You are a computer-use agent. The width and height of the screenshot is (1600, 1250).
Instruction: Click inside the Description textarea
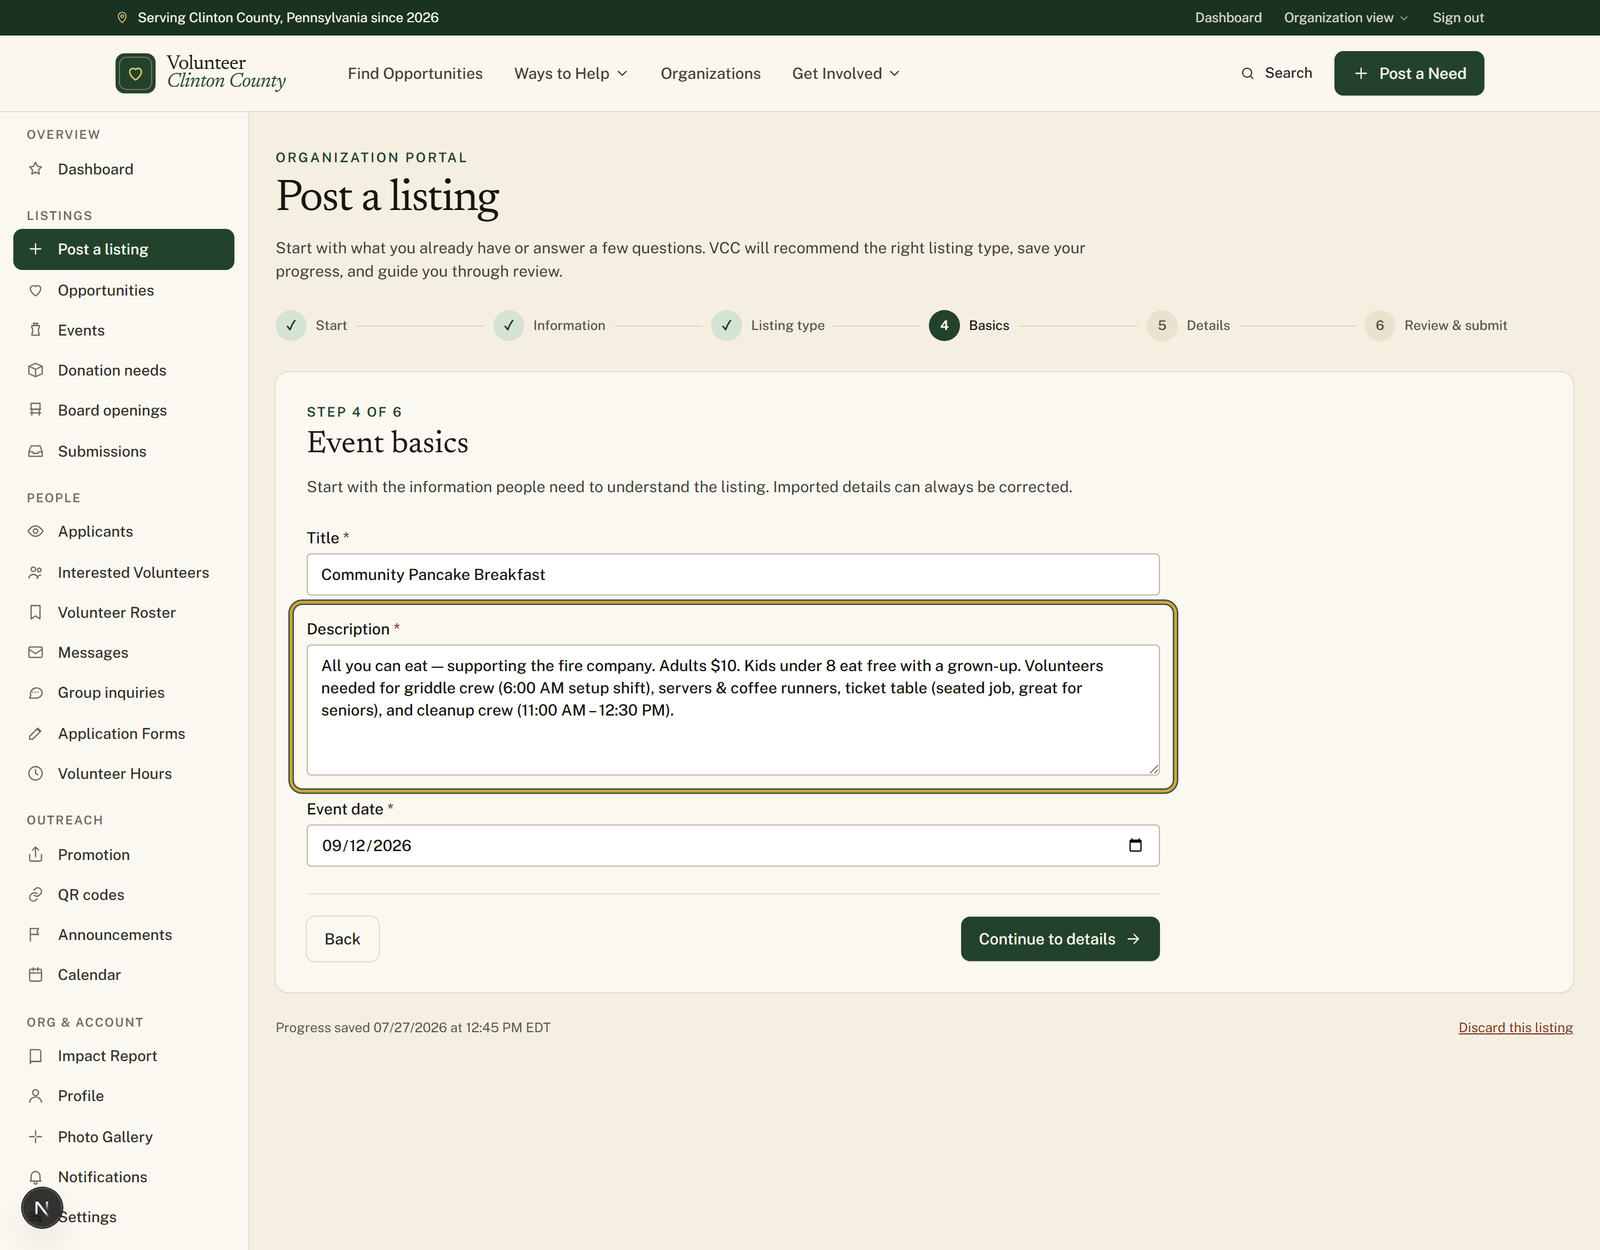point(733,710)
